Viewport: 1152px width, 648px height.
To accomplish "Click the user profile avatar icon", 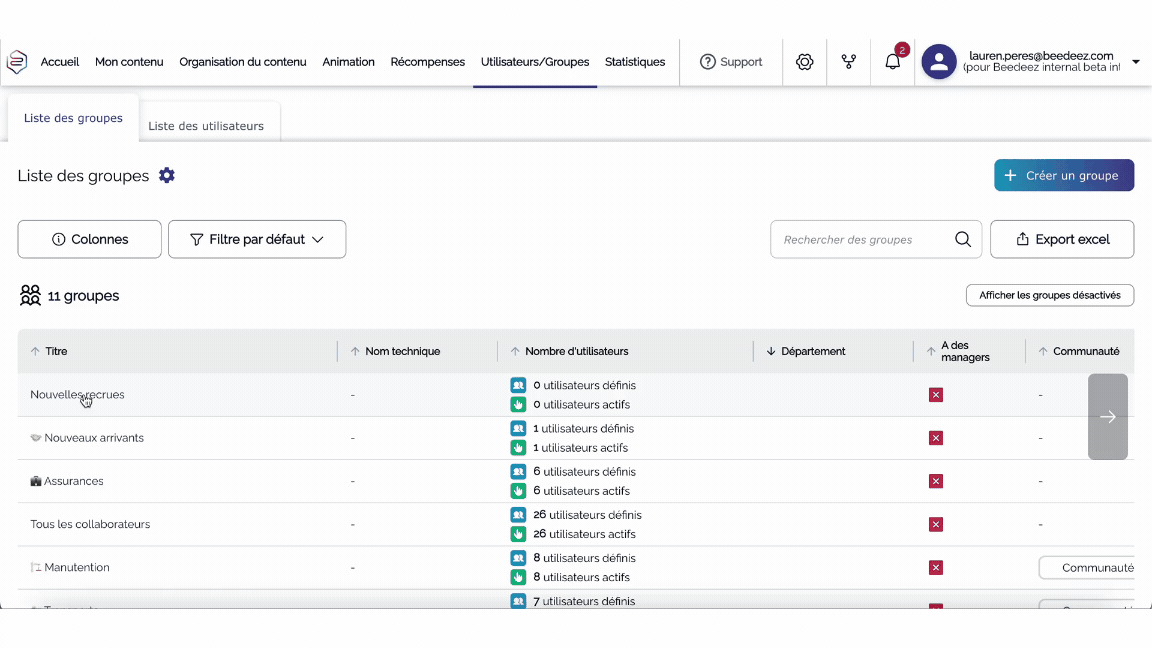I will [938, 62].
